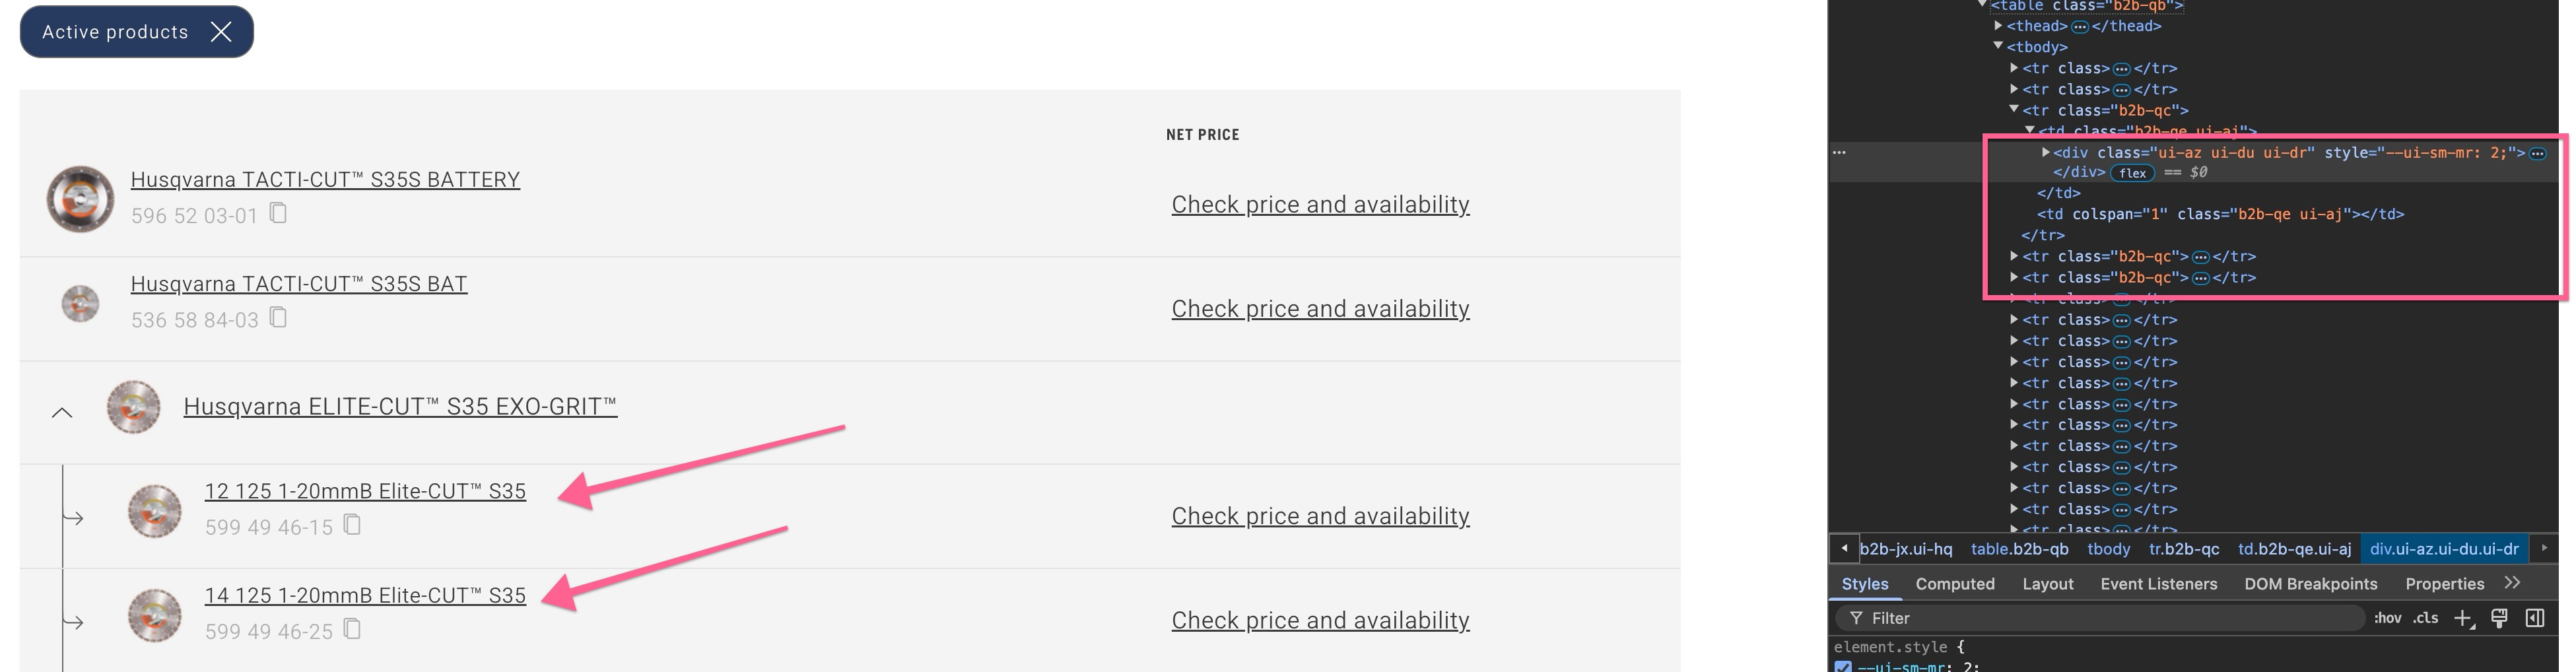Open the Event Listeners tab
The height and width of the screenshot is (672, 2576).
2158,584
